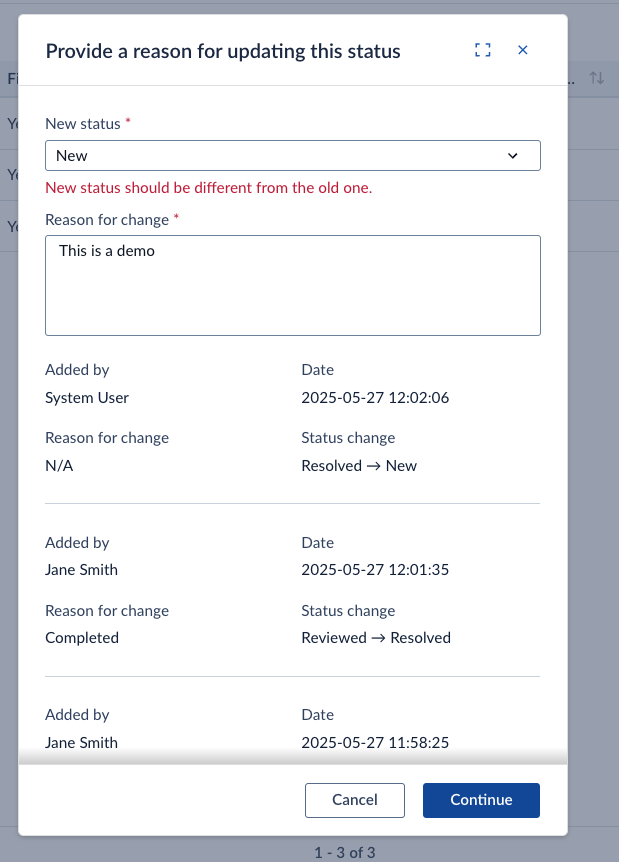Select the System User history entry name
Screen dimensions: 619x862
click(87, 397)
